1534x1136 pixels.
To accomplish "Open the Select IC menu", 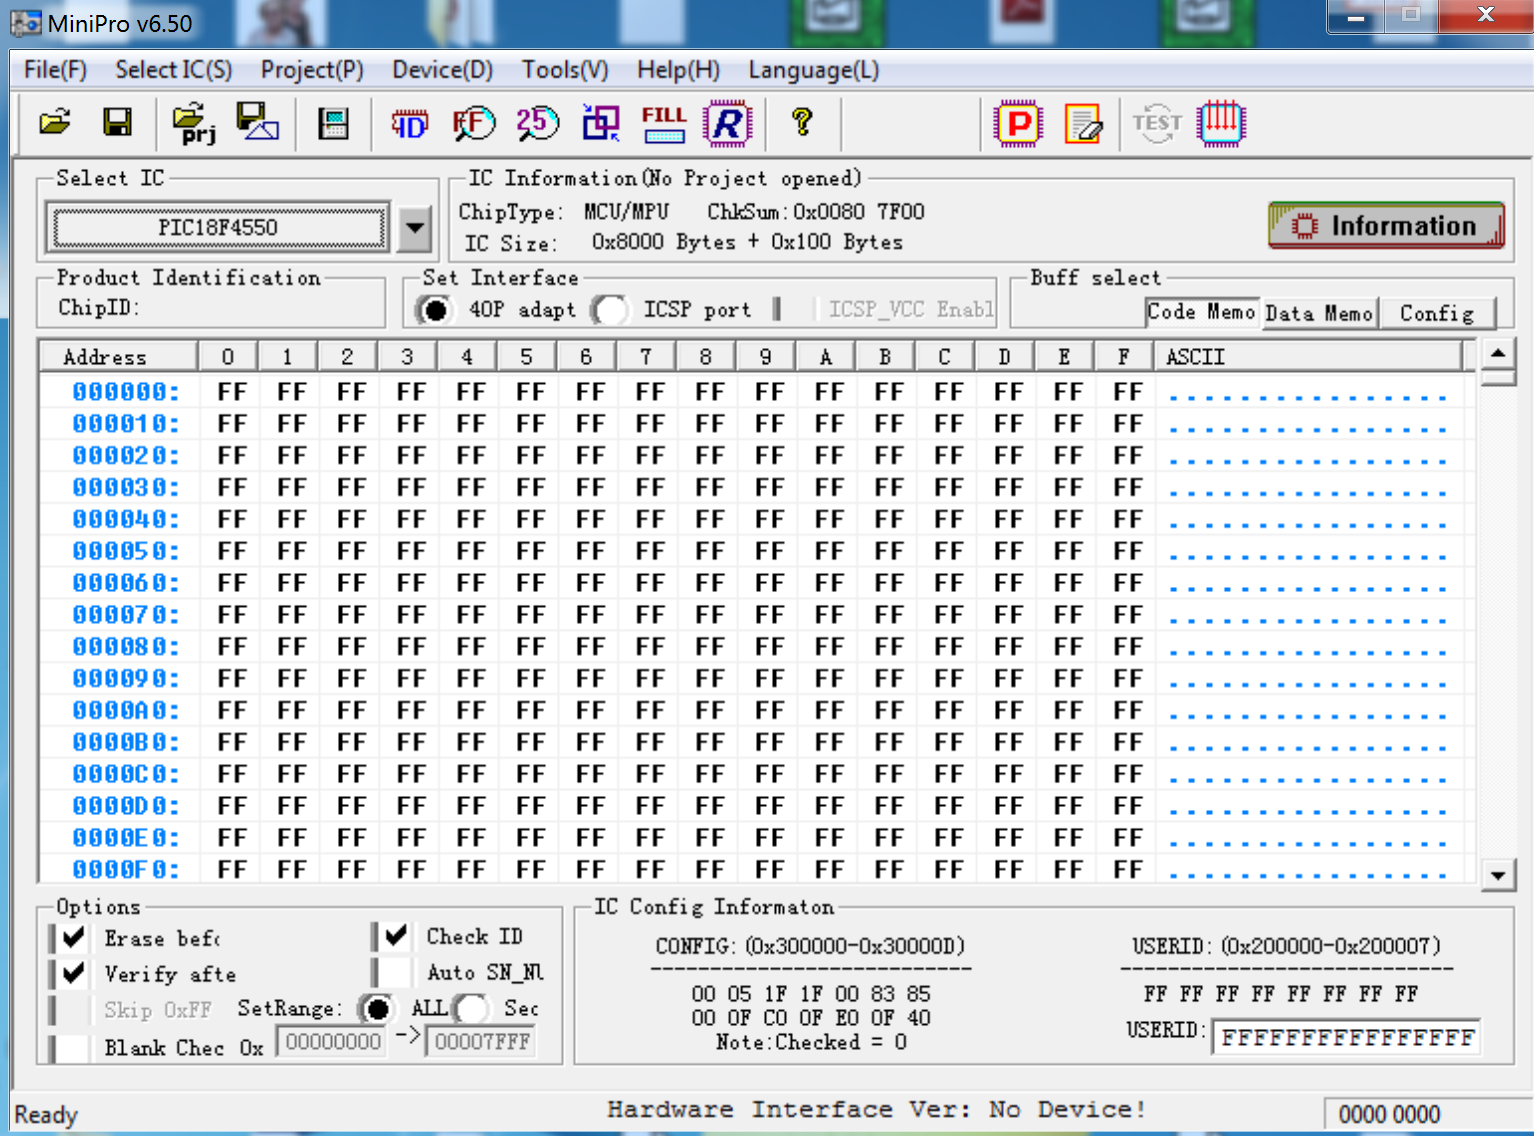I will [x=174, y=70].
